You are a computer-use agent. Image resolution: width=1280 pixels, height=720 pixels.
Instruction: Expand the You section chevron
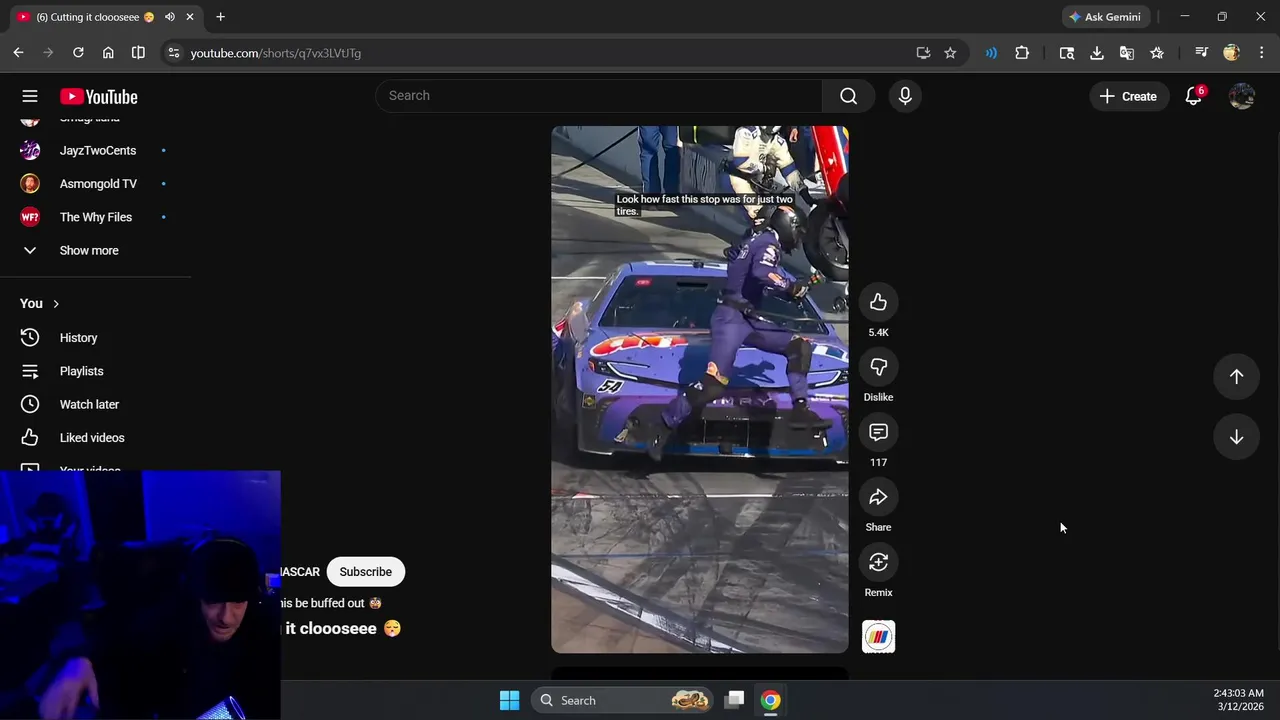click(56, 304)
